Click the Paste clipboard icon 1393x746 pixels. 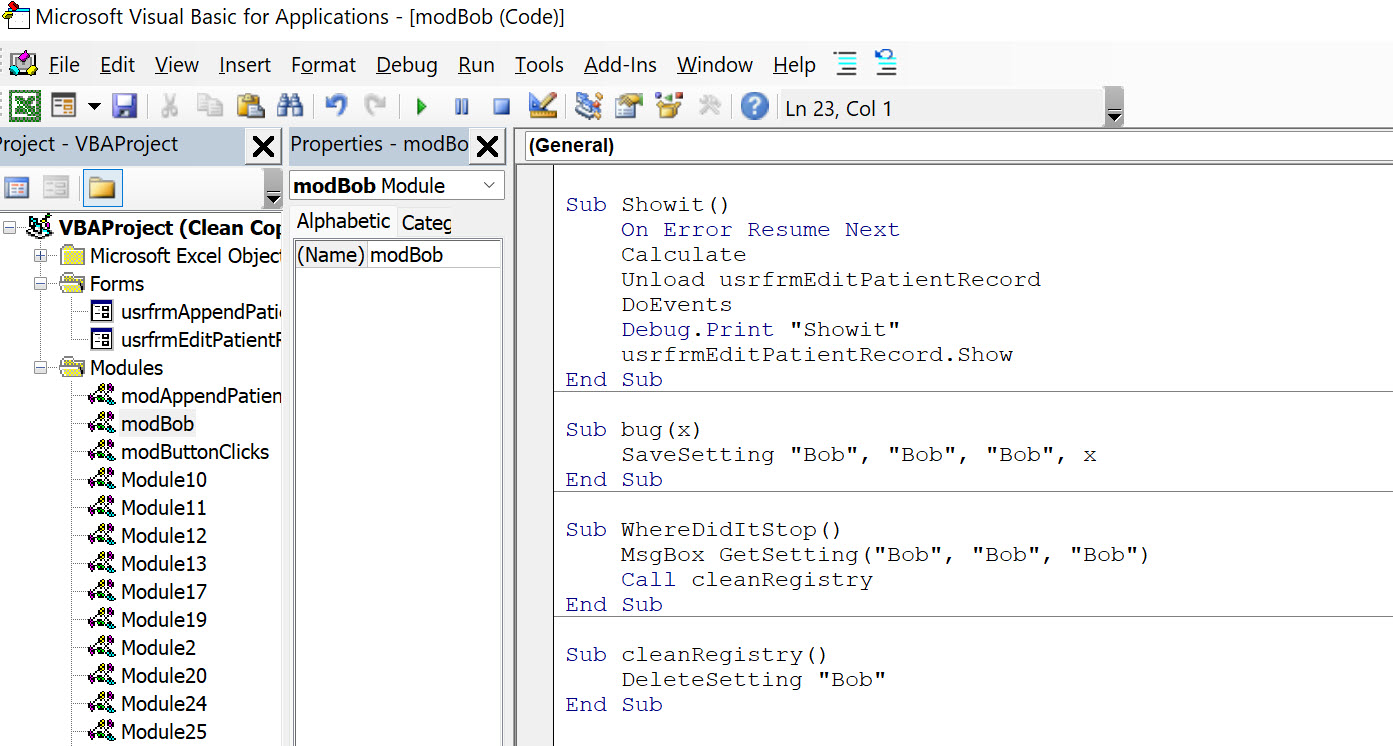click(250, 106)
